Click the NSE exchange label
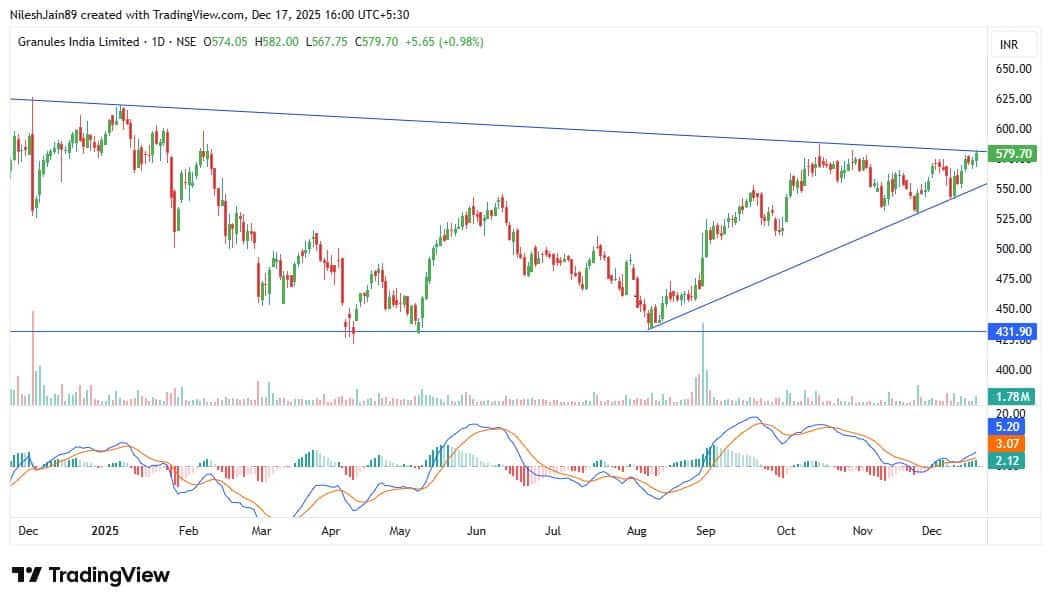Image resolution: width=1051 pixels, height=605 pixels. pos(186,42)
